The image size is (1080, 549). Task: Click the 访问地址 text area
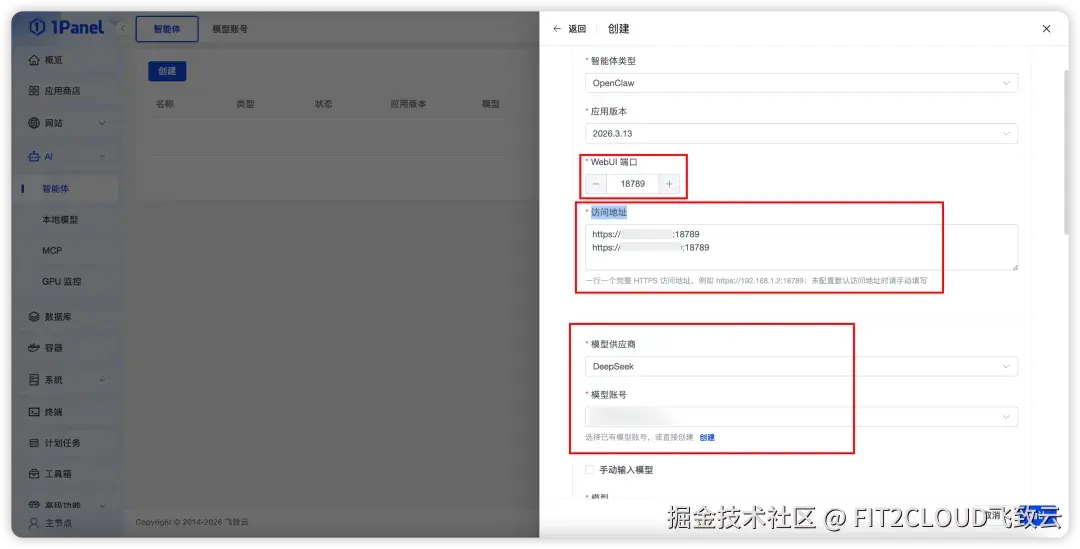click(801, 247)
